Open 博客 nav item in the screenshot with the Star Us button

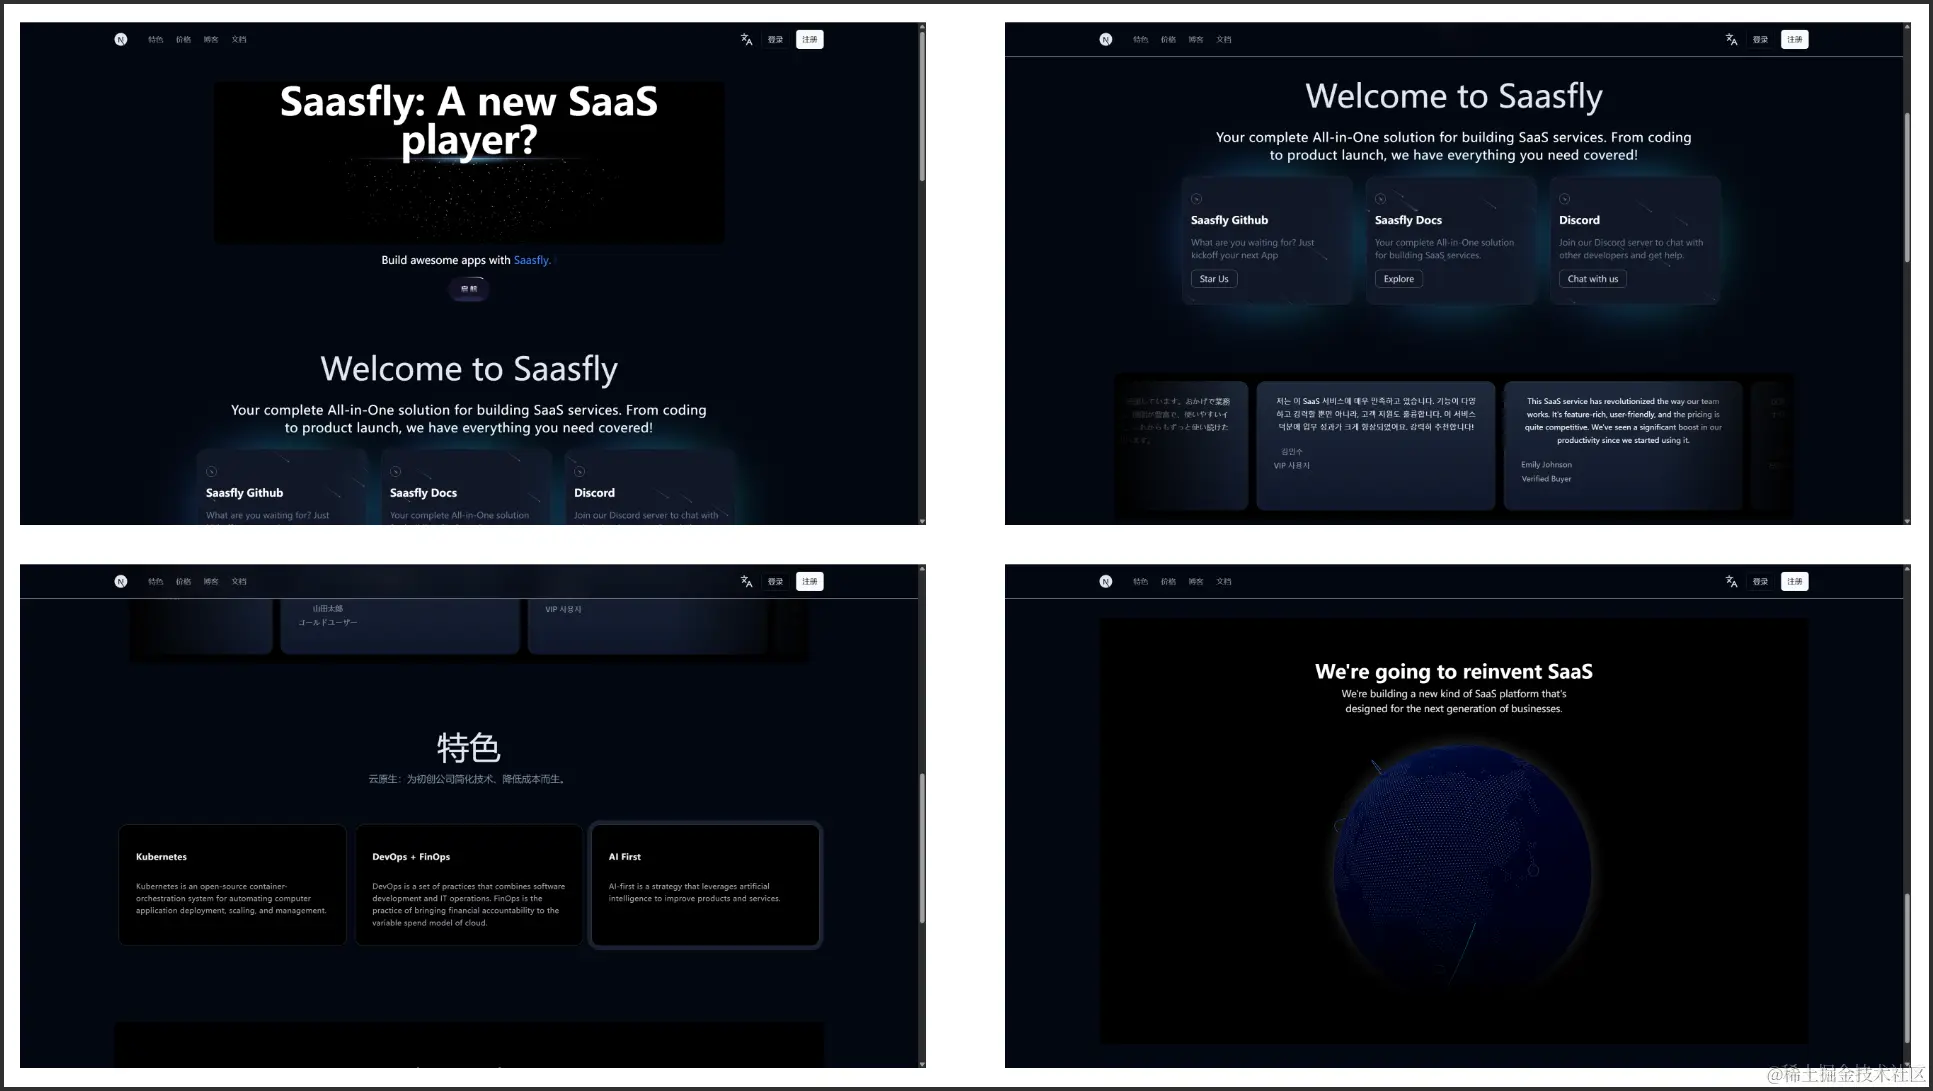1196,40
